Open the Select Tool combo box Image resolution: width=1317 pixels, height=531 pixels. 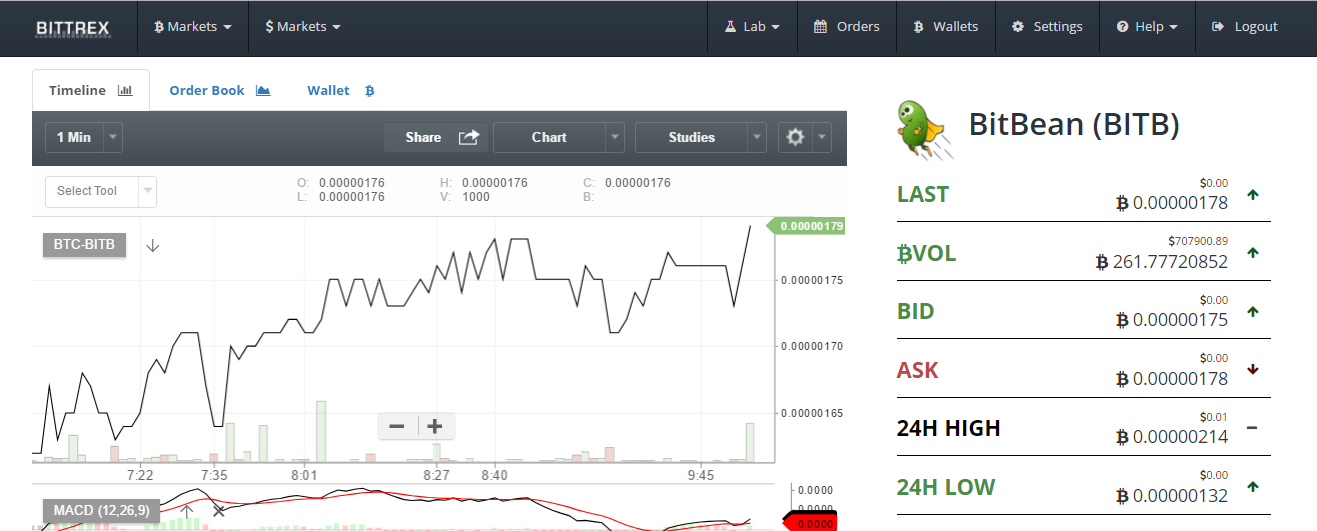click(x=101, y=191)
